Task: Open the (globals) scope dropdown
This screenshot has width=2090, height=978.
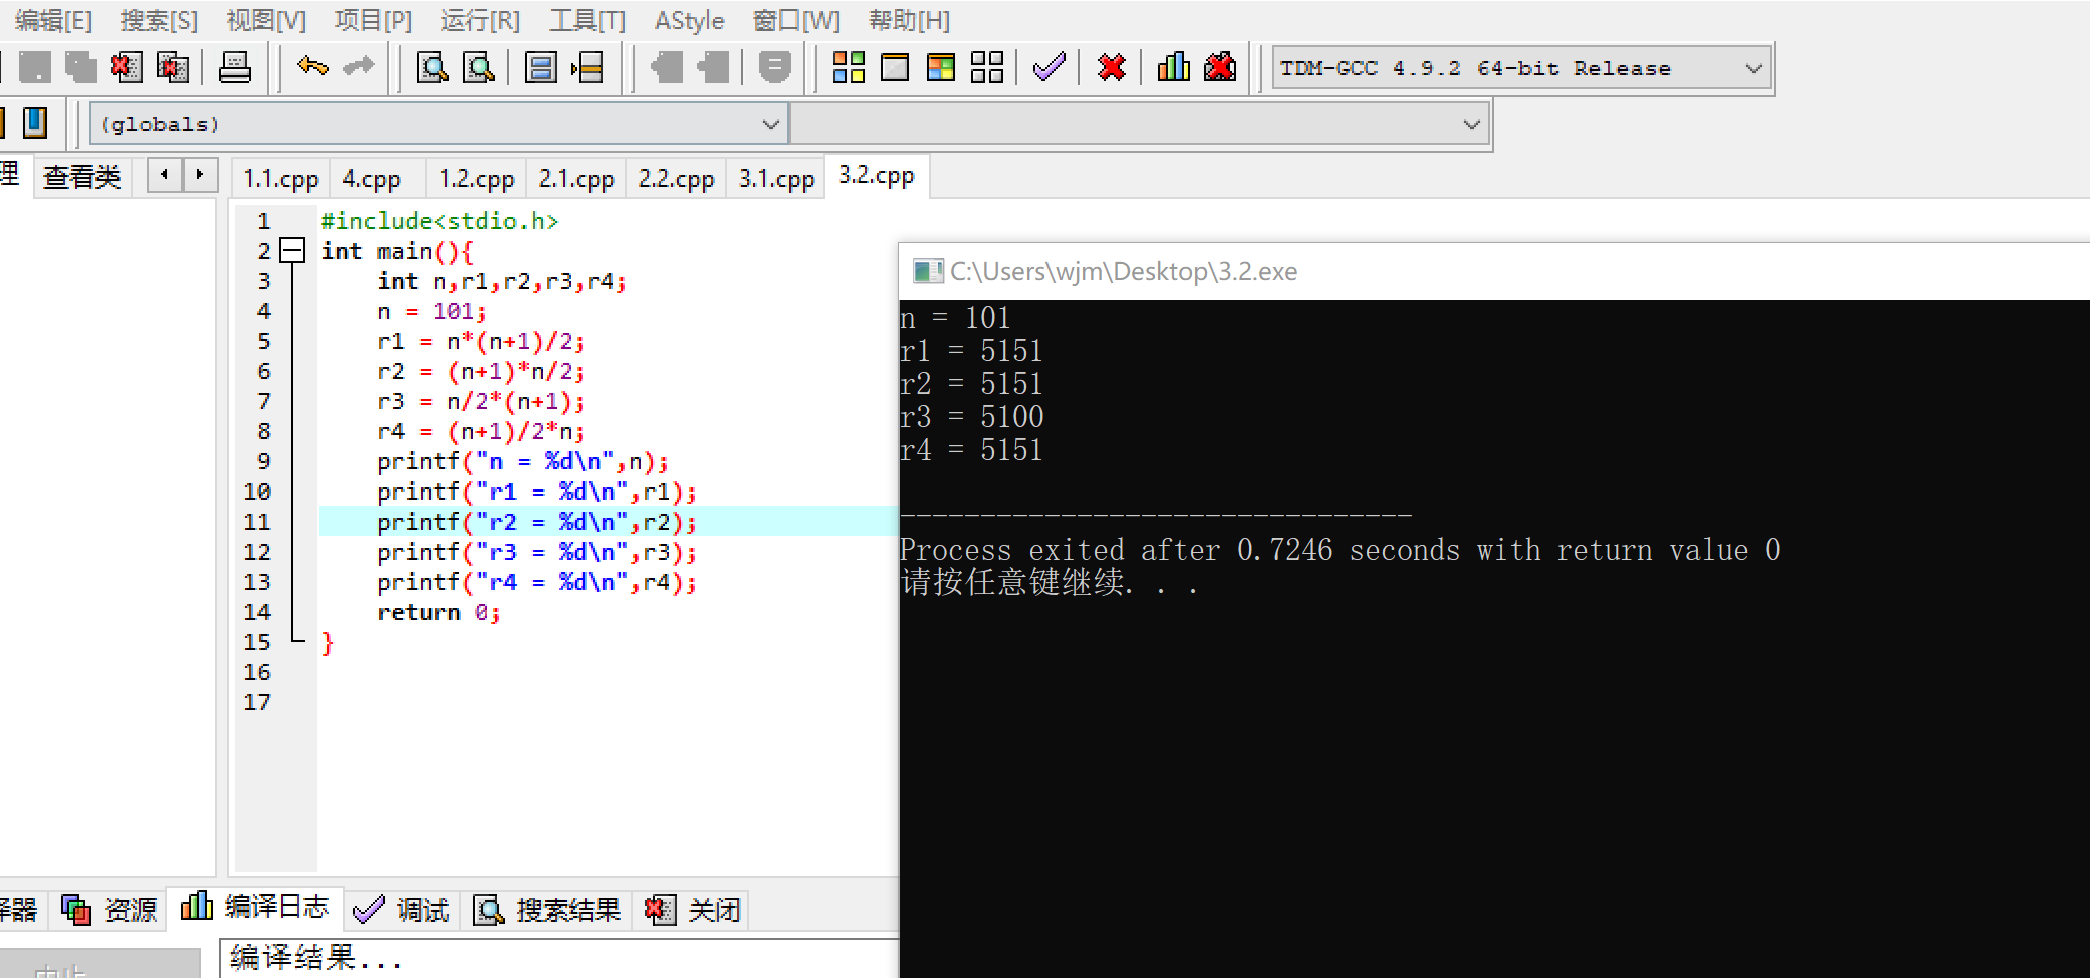Action: click(x=438, y=124)
